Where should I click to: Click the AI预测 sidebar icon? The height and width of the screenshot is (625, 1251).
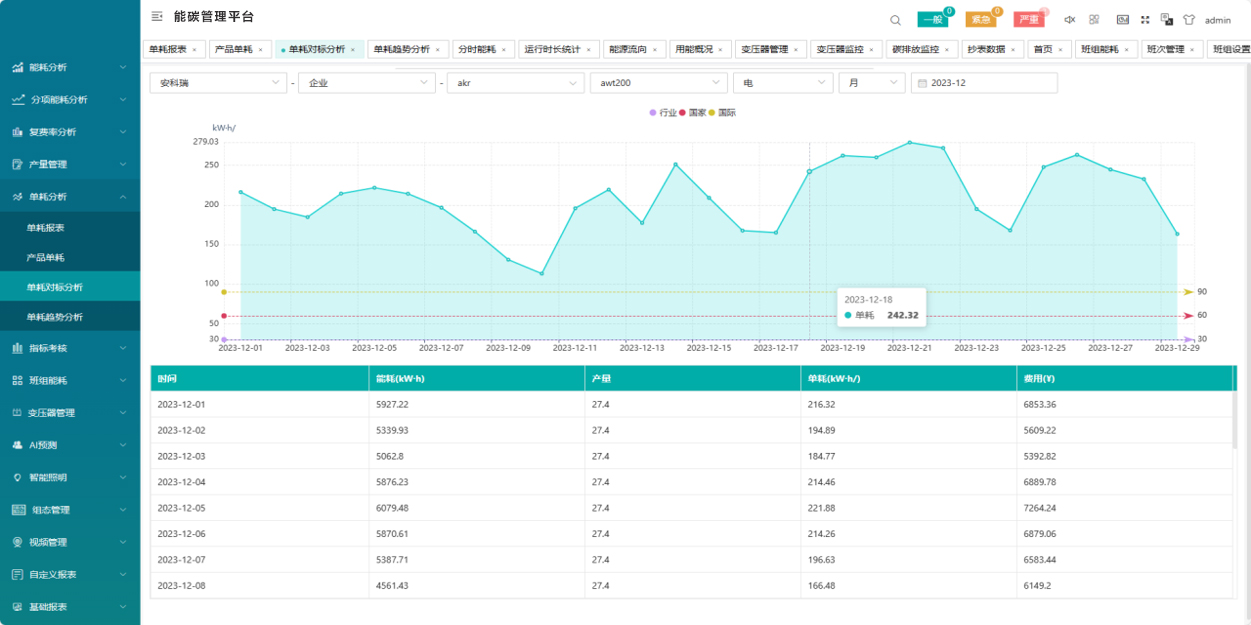(x=17, y=445)
